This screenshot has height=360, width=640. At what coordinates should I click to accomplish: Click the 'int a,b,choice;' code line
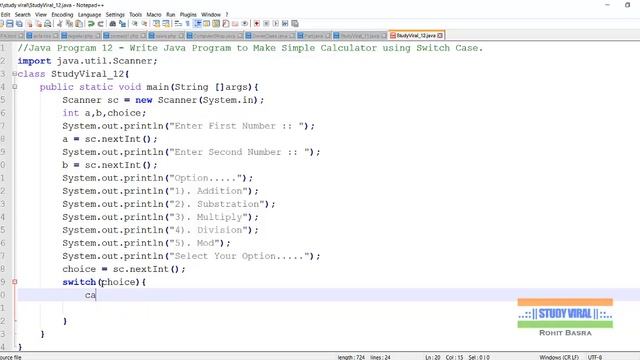[x=104, y=113]
